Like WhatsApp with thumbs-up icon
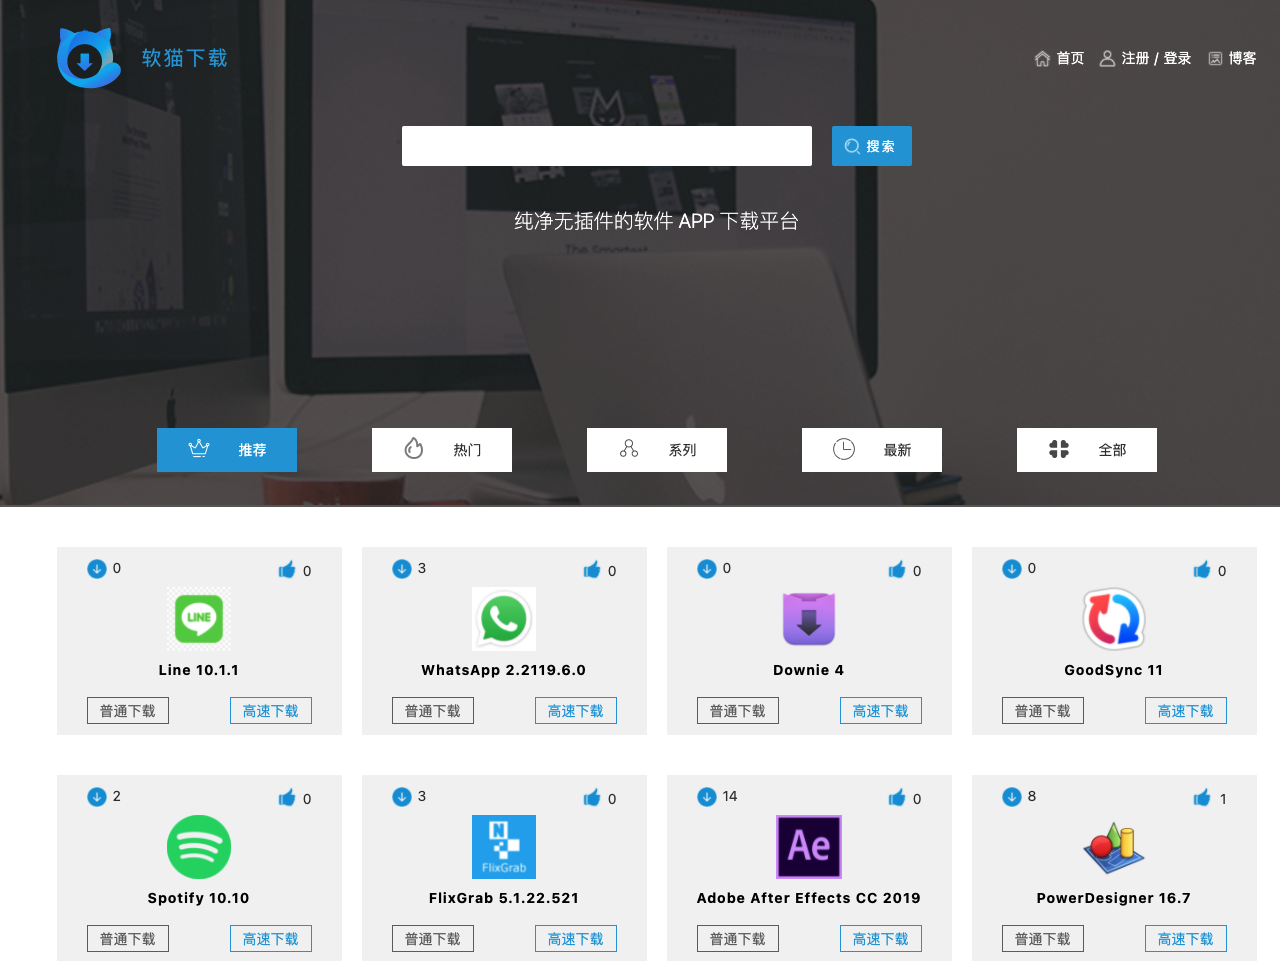1280x961 pixels. [592, 569]
